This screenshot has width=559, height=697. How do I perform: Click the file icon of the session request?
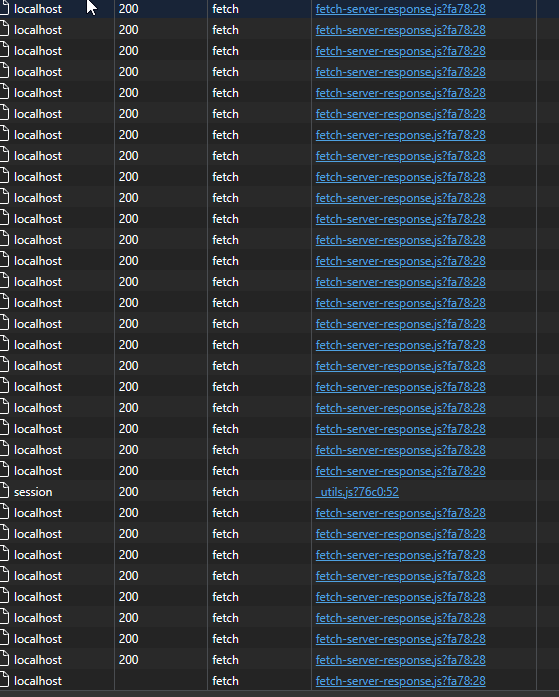click(4, 492)
